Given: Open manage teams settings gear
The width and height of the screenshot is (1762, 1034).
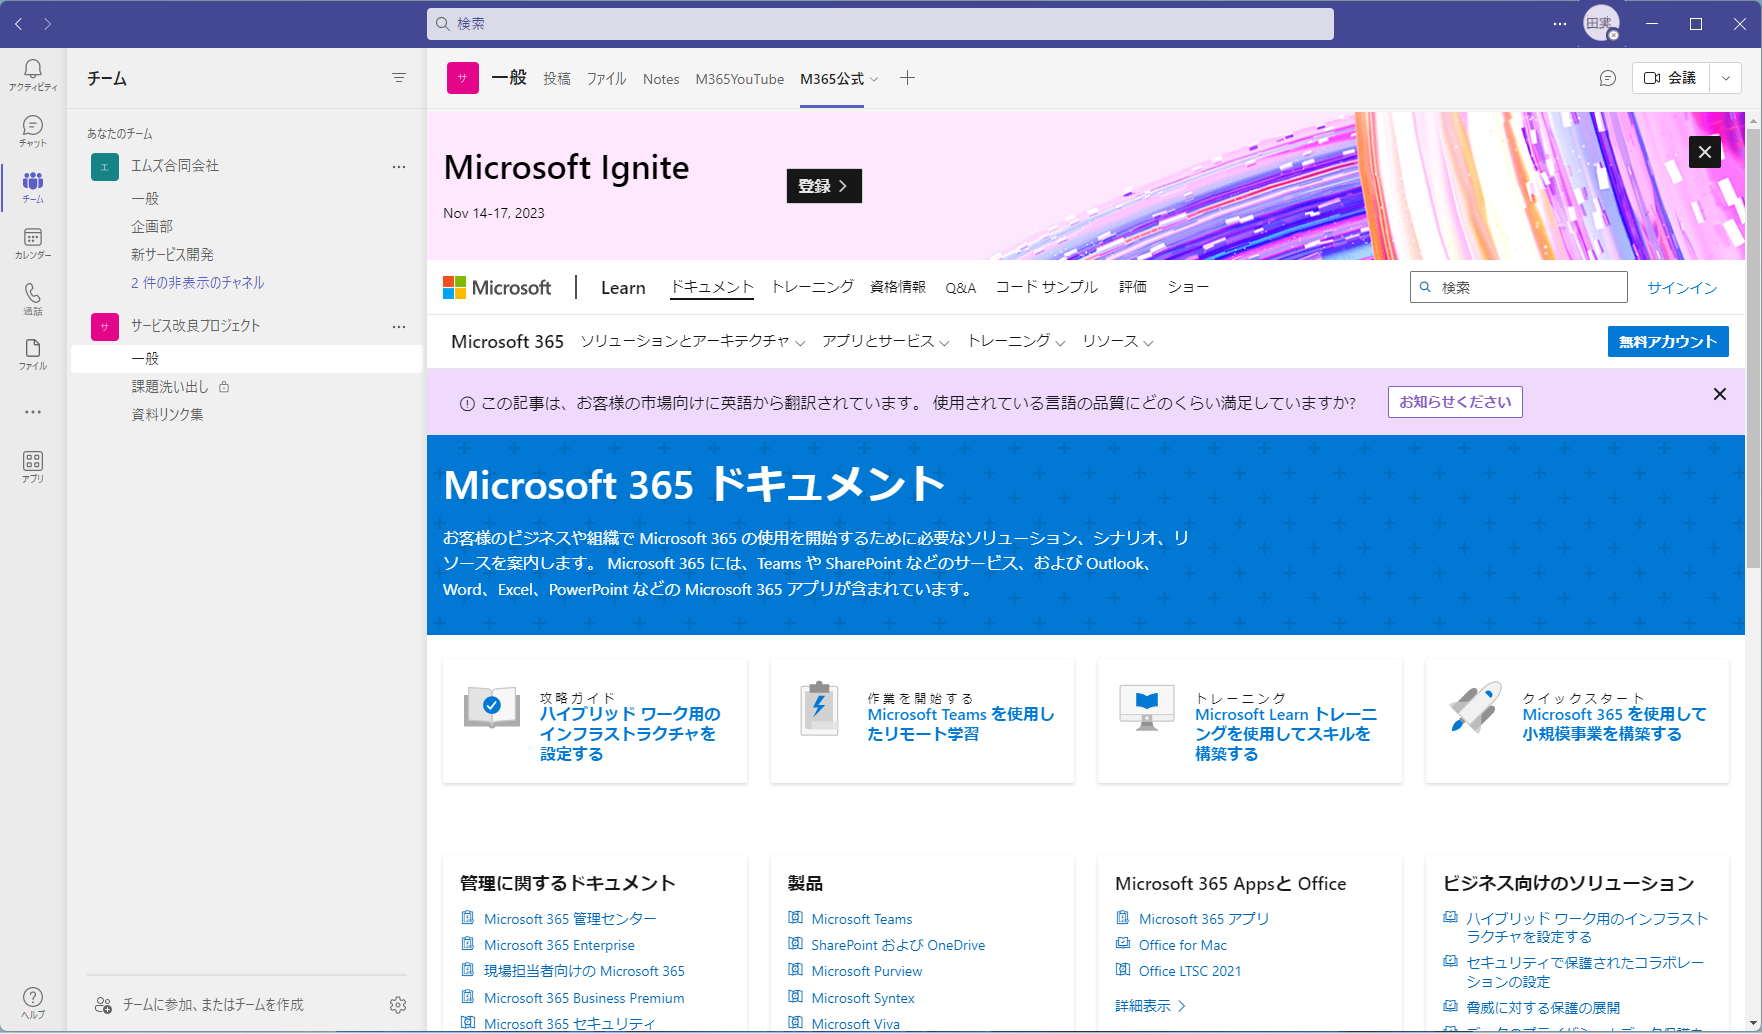Looking at the screenshot, I should coord(398,1005).
